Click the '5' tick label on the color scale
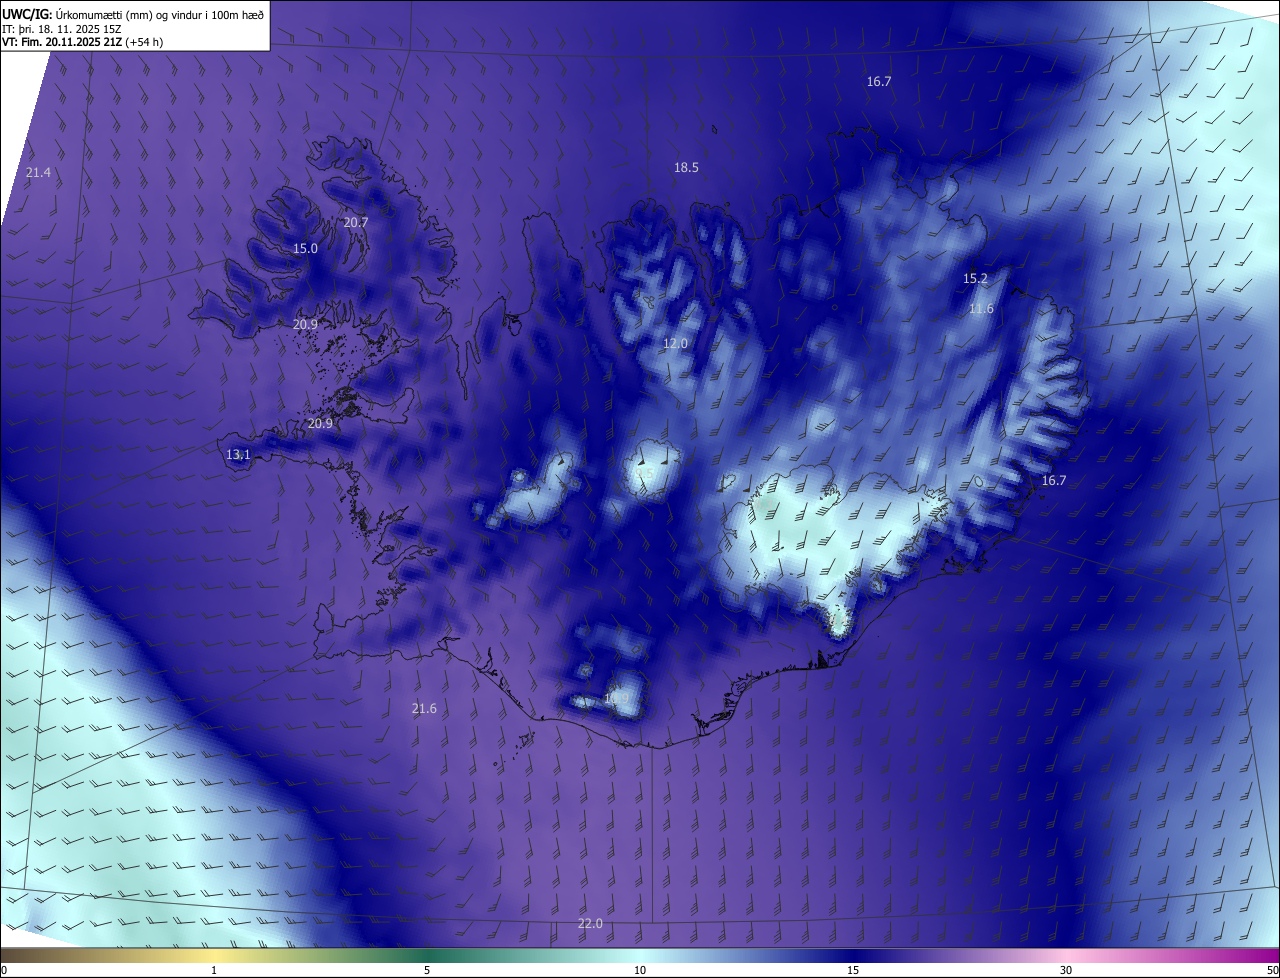Viewport: 1280px width, 978px height. tap(427, 970)
